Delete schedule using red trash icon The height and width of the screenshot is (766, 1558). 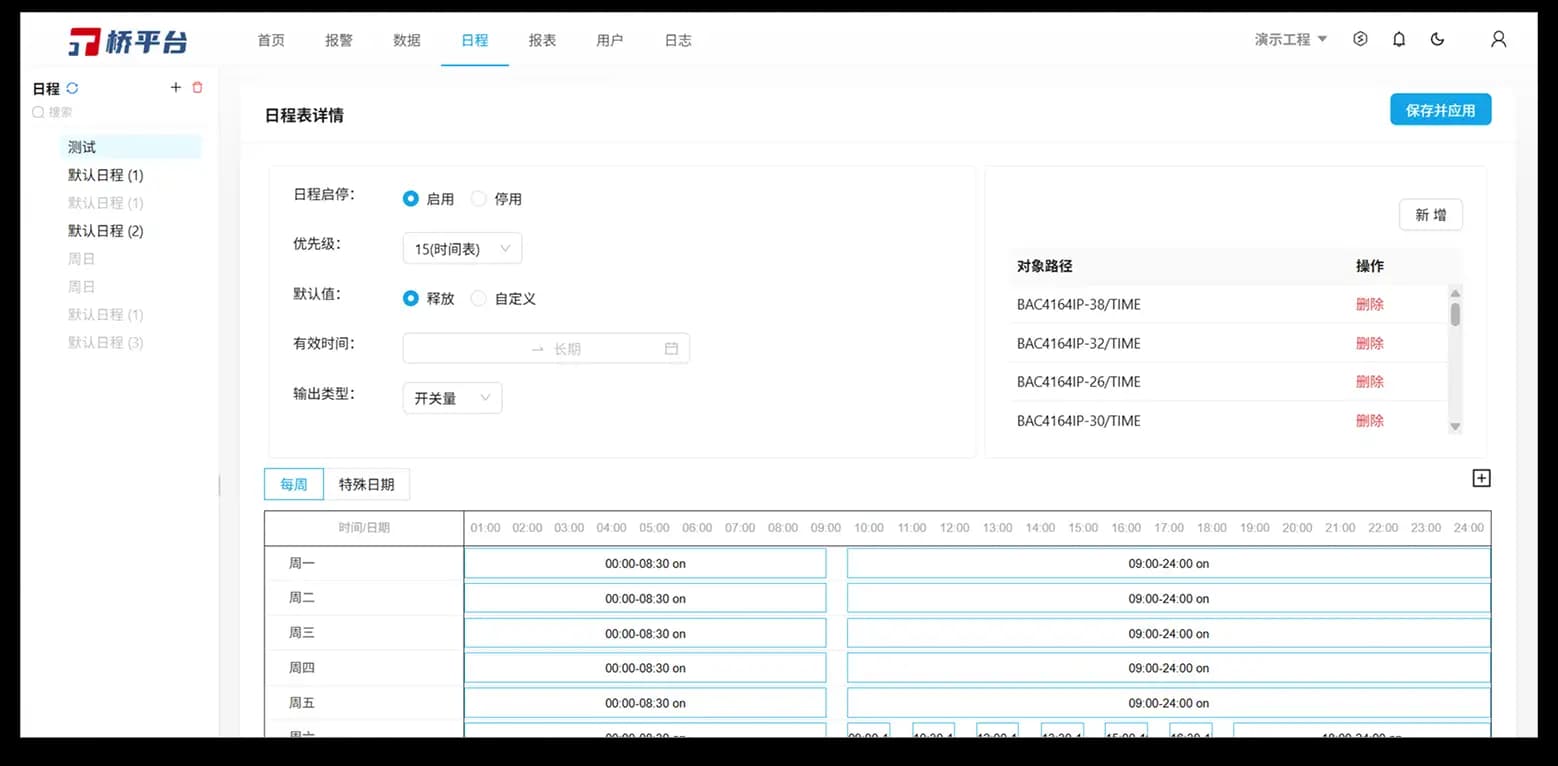(197, 88)
